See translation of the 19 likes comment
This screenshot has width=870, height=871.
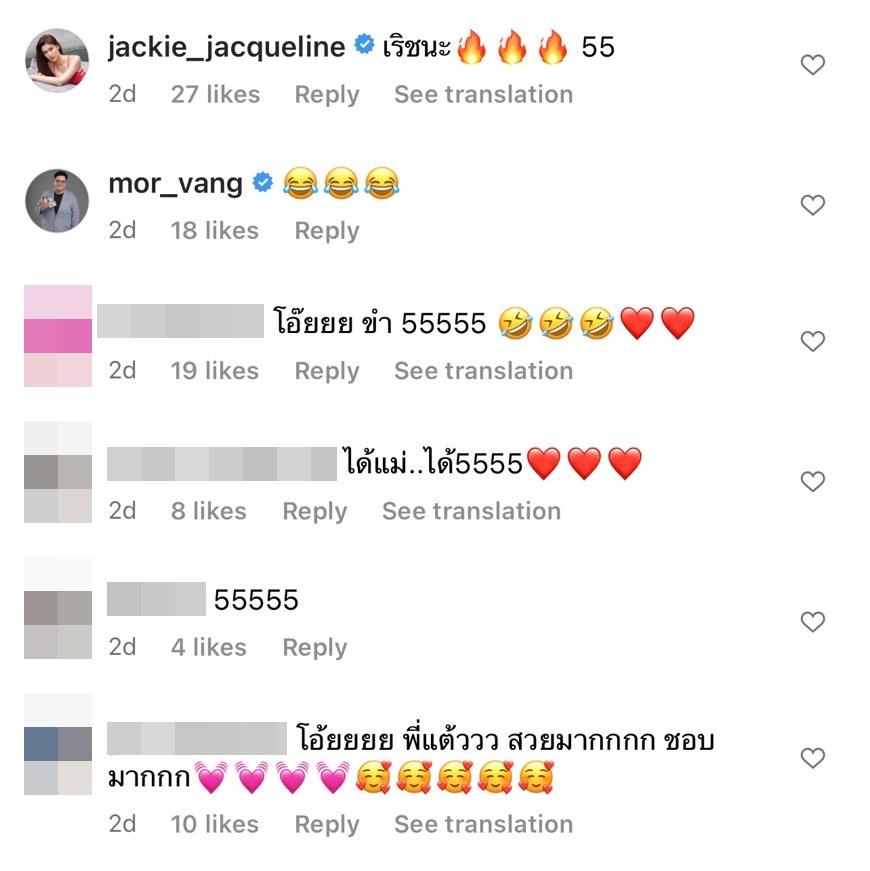[483, 371]
